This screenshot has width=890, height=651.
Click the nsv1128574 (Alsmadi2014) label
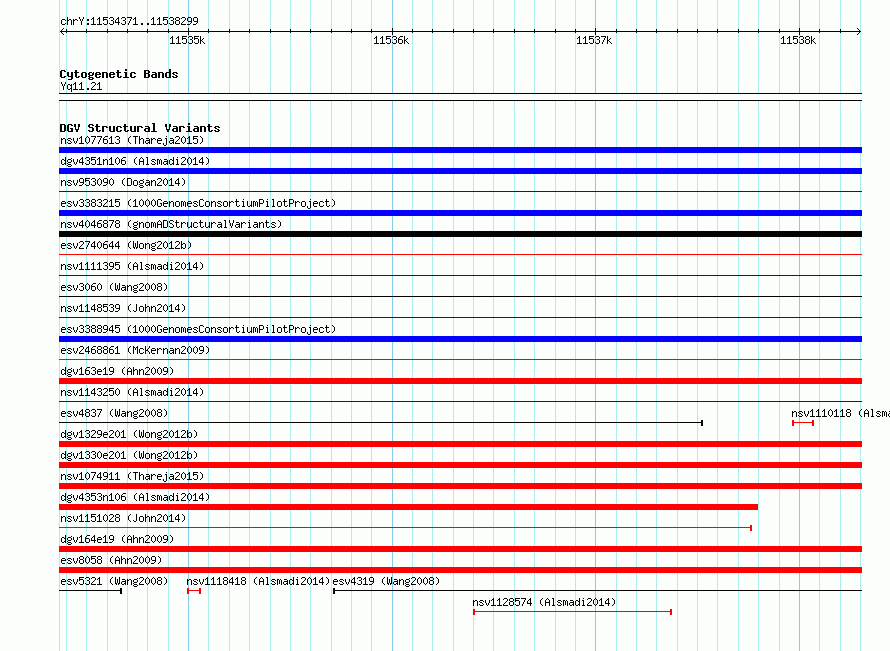pos(544,602)
